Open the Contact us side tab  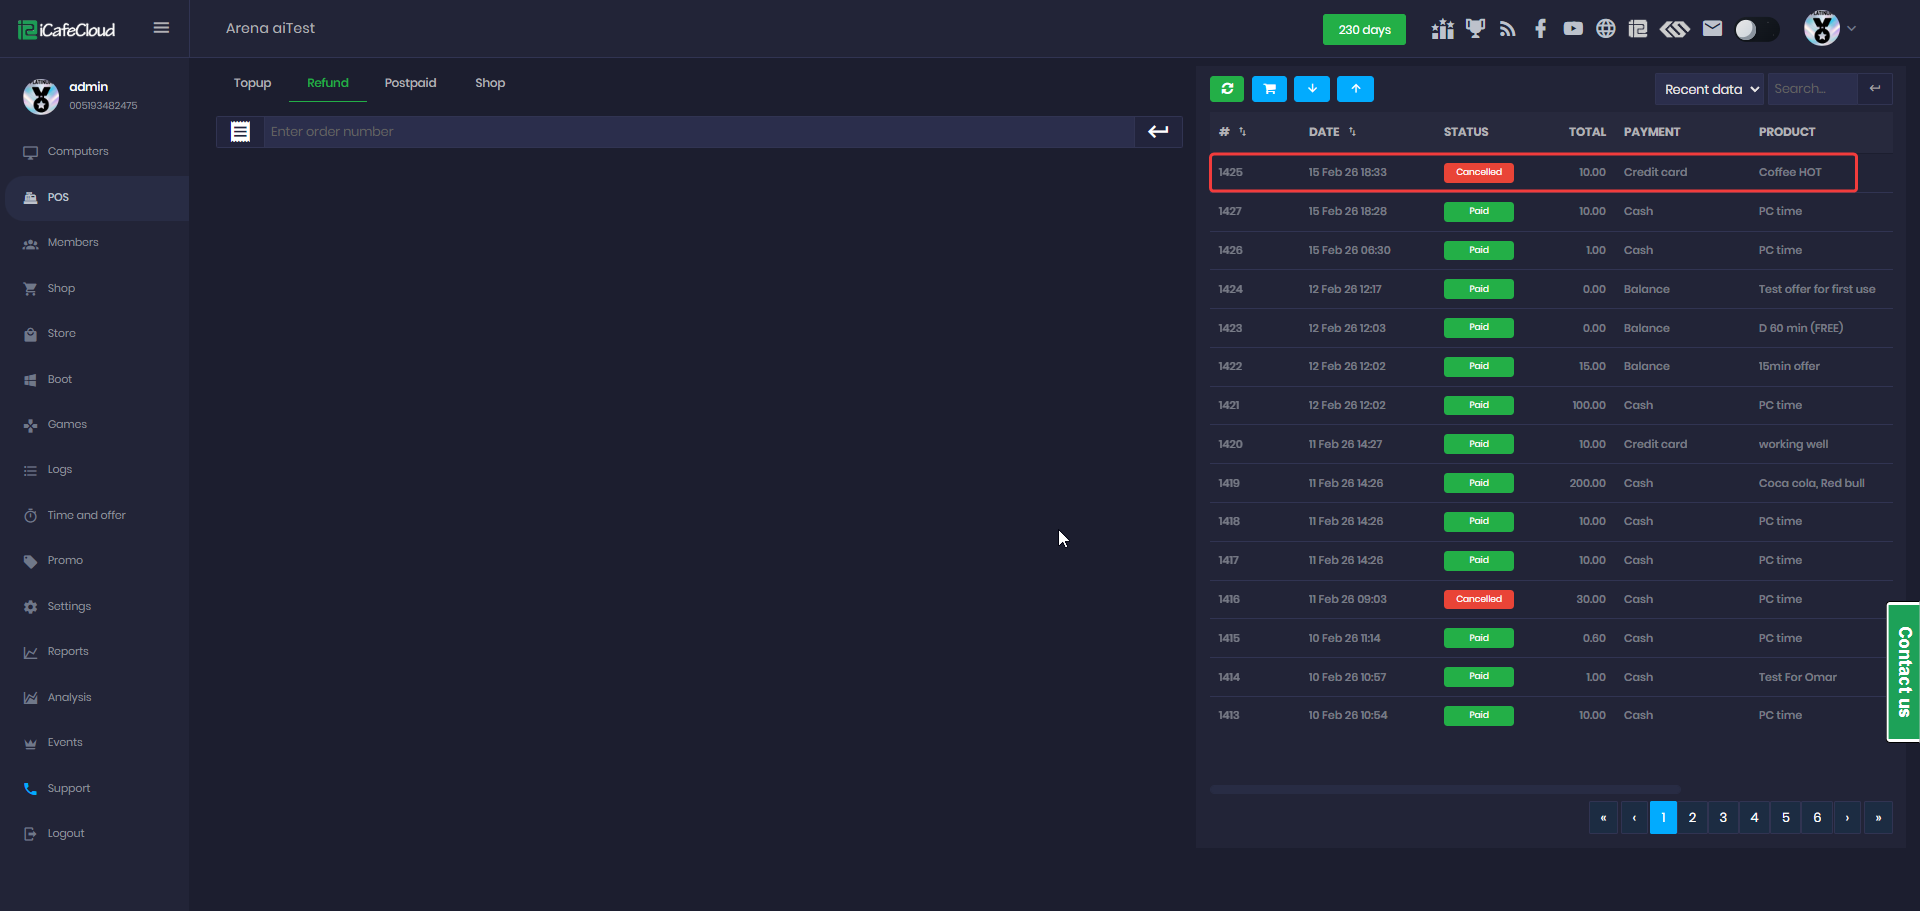click(x=1903, y=672)
